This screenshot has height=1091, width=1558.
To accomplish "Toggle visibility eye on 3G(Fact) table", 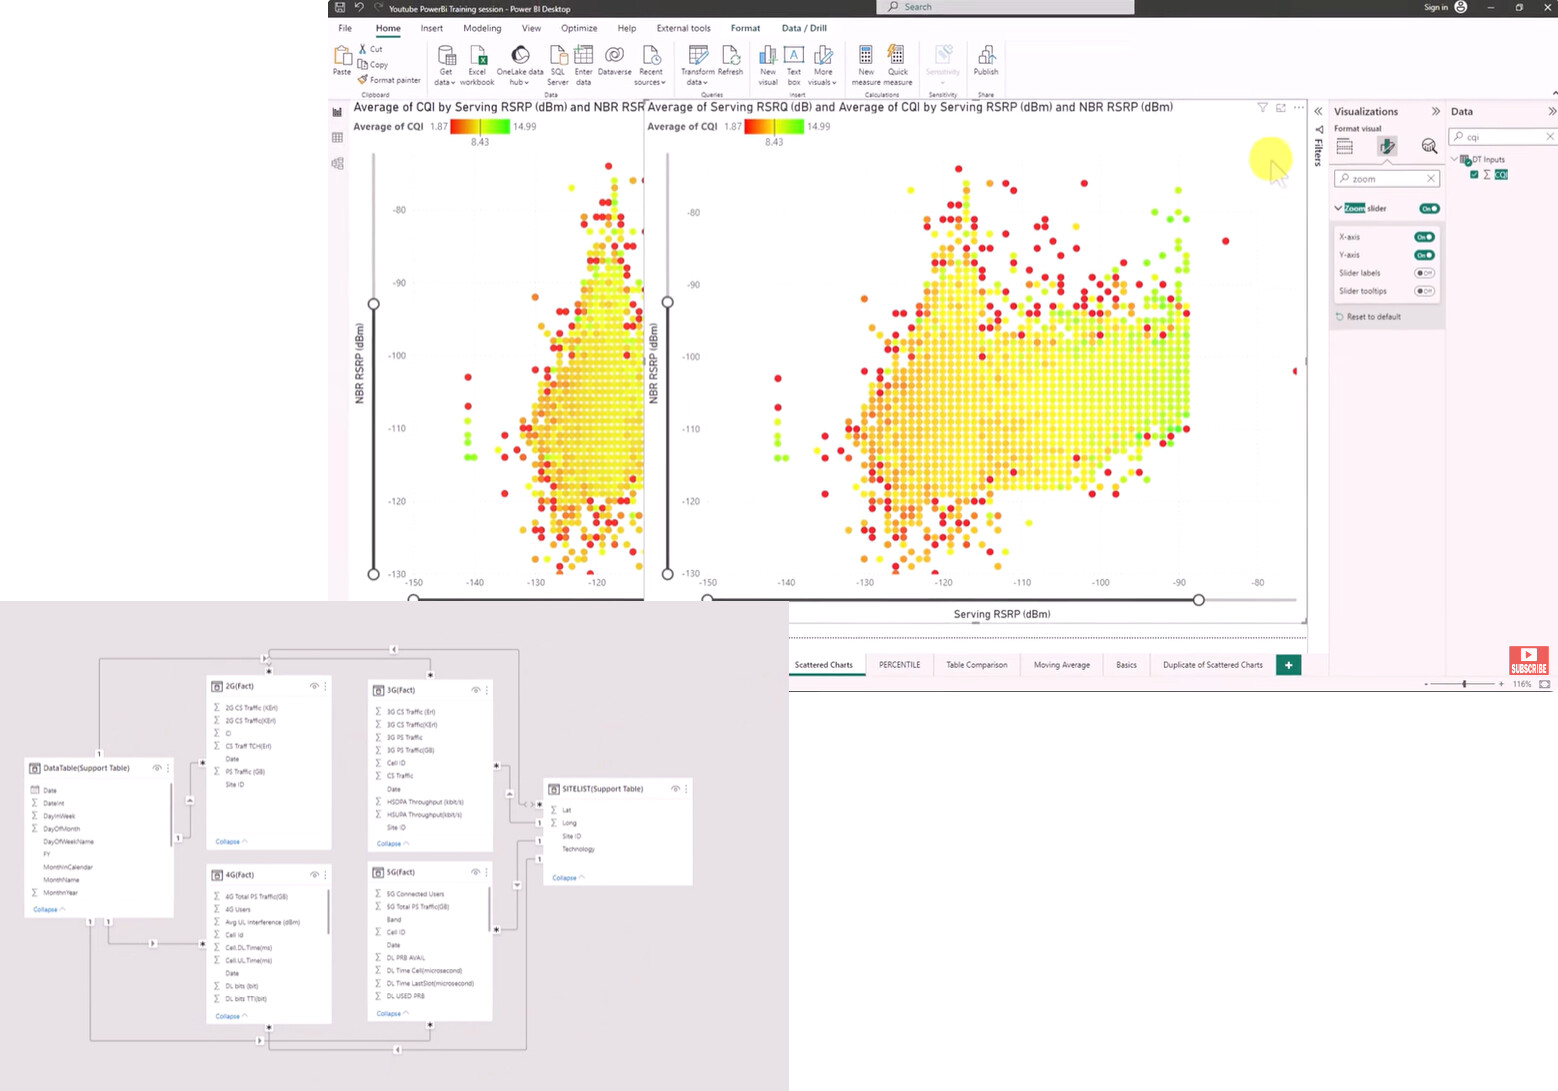I will pyautogui.click(x=475, y=690).
